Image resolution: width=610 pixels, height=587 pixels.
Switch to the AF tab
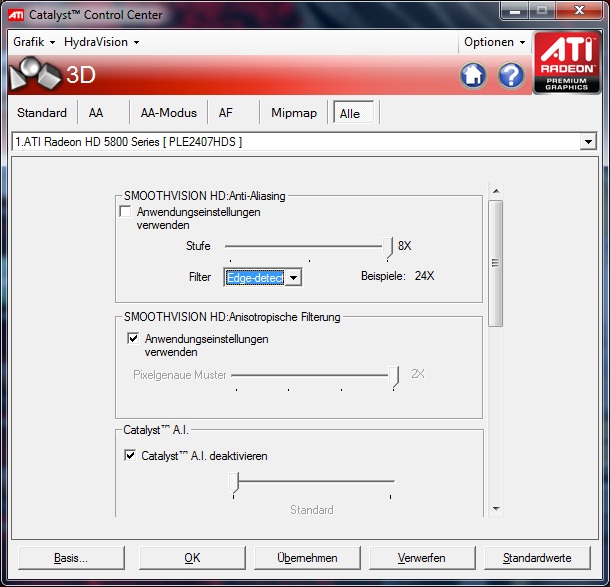point(226,113)
